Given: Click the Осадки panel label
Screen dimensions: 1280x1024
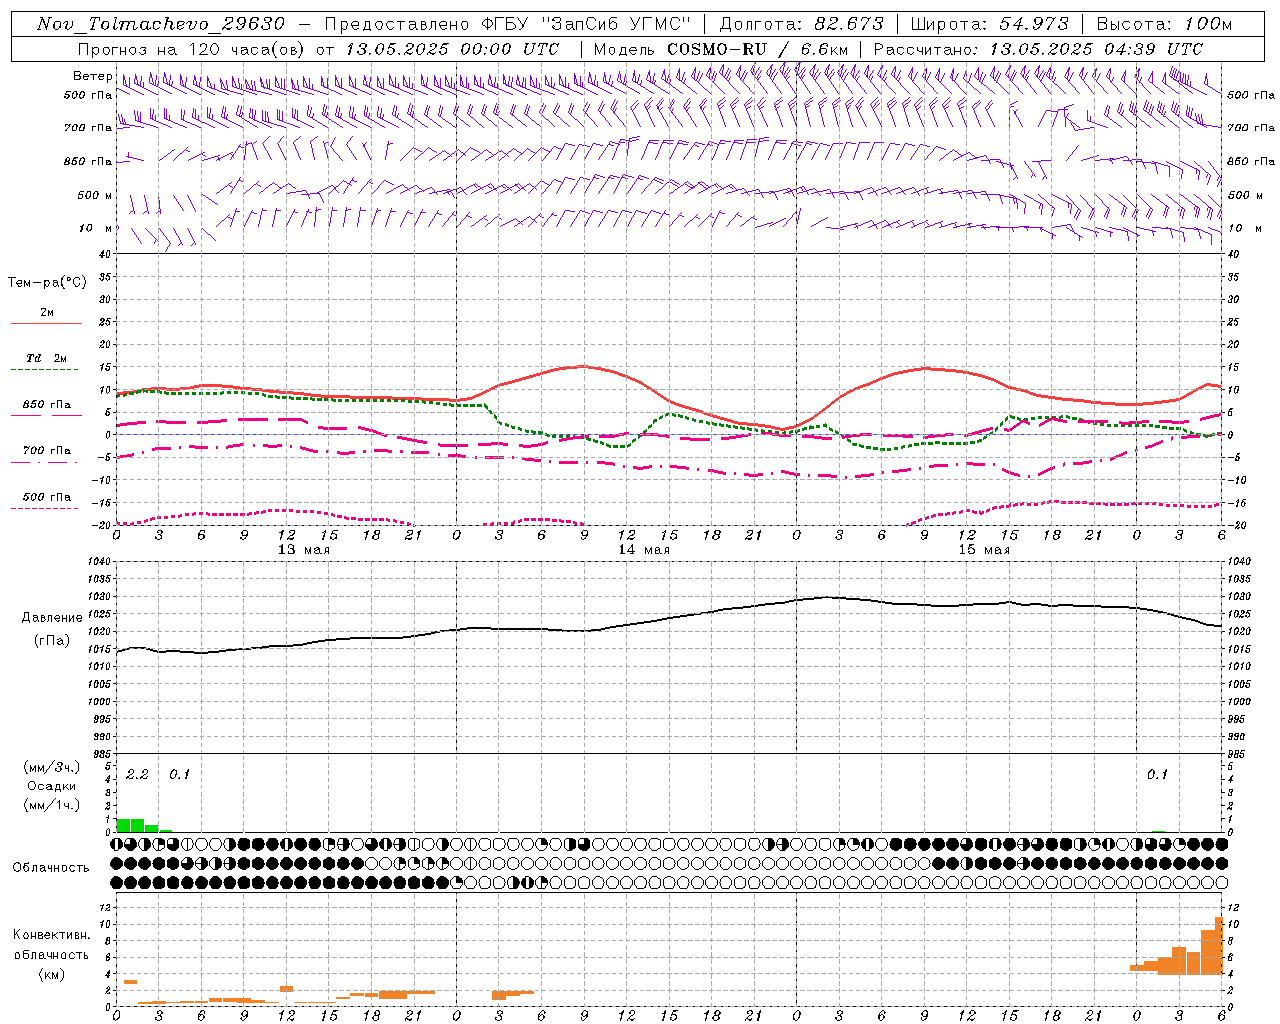Looking at the screenshot, I should tap(52, 786).
